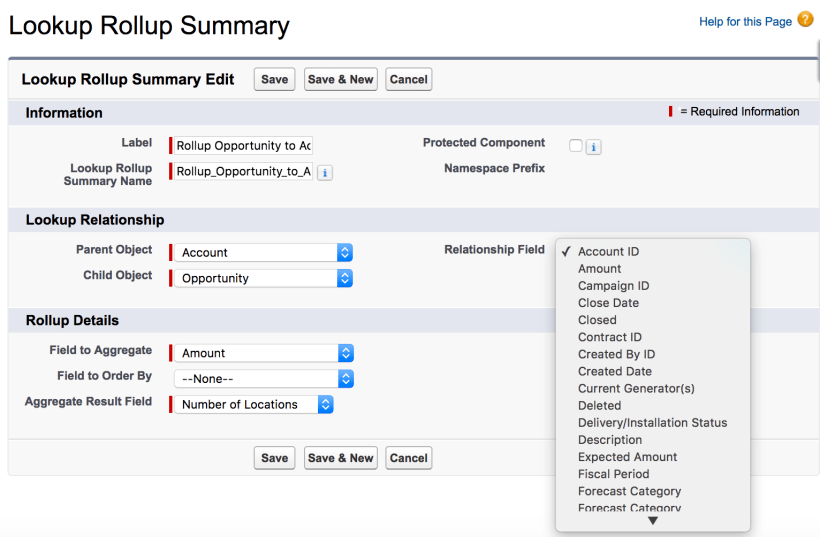Click info icon next to Protected Component
The height and width of the screenshot is (537, 820).
[593, 147]
